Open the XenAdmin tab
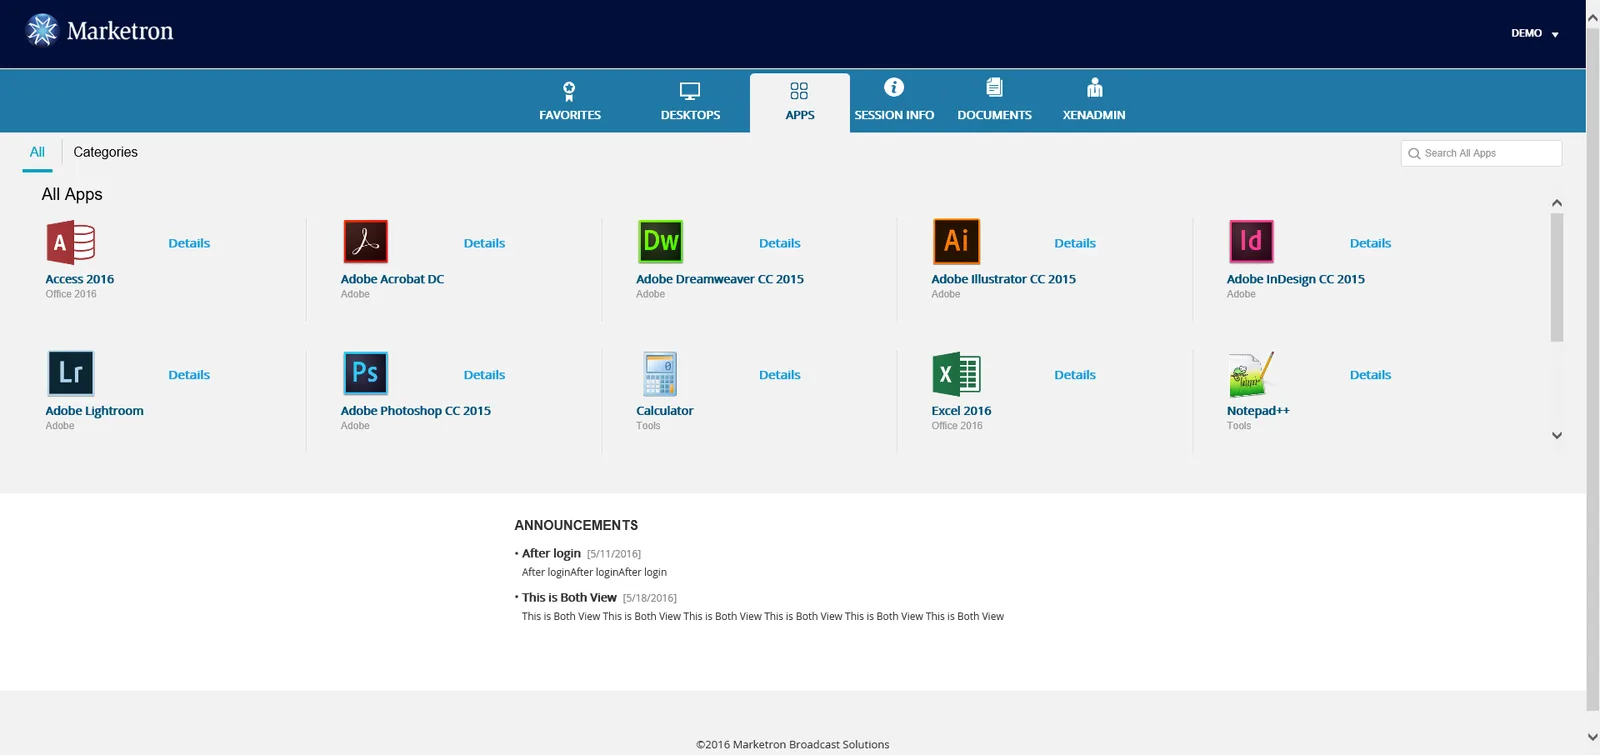 pyautogui.click(x=1094, y=101)
